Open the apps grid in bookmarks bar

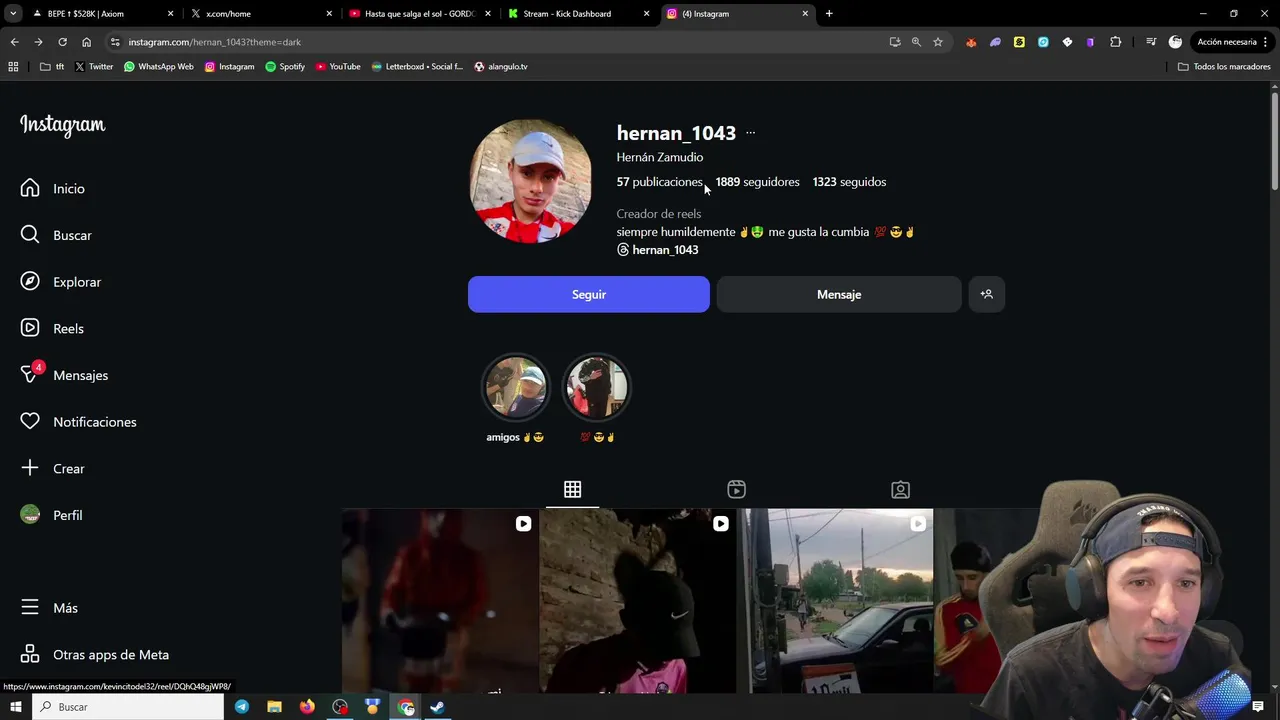tap(13, 67)
